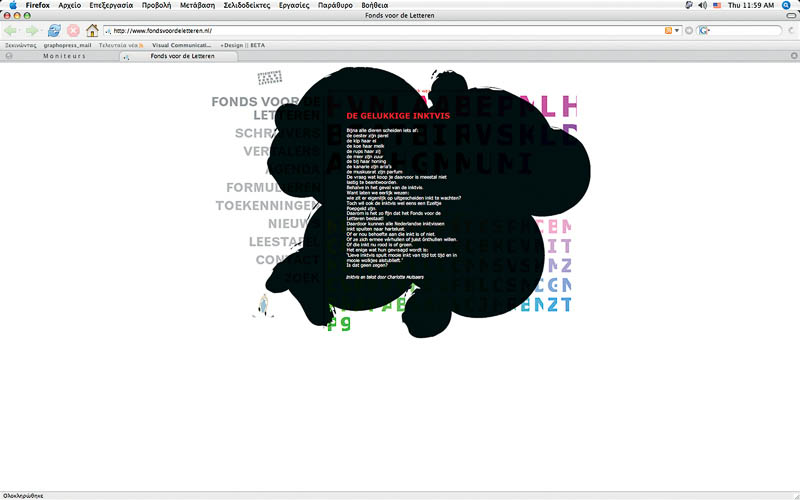Click the Ολοκληρώθηκε status bar text
Image resolution: width=800 pixels, height=500 pixels.
pyautogui.click(x=23, y=495)
